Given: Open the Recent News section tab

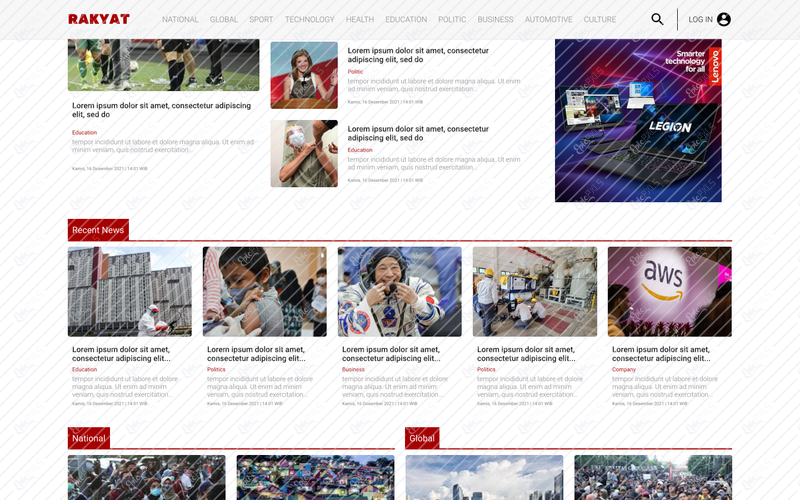Looking at the screenshot, I should point(98,230).
